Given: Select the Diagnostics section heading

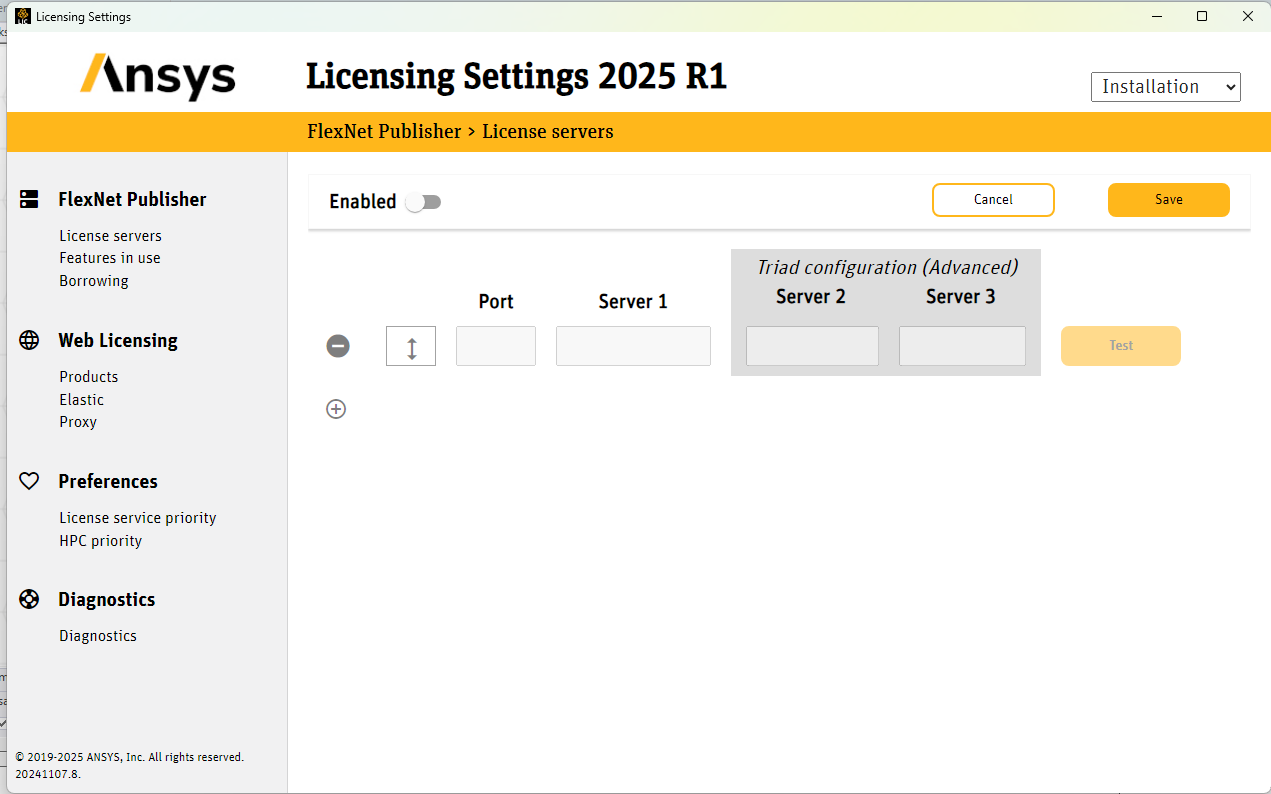Looking at the screenshot, I should [107, 599].
